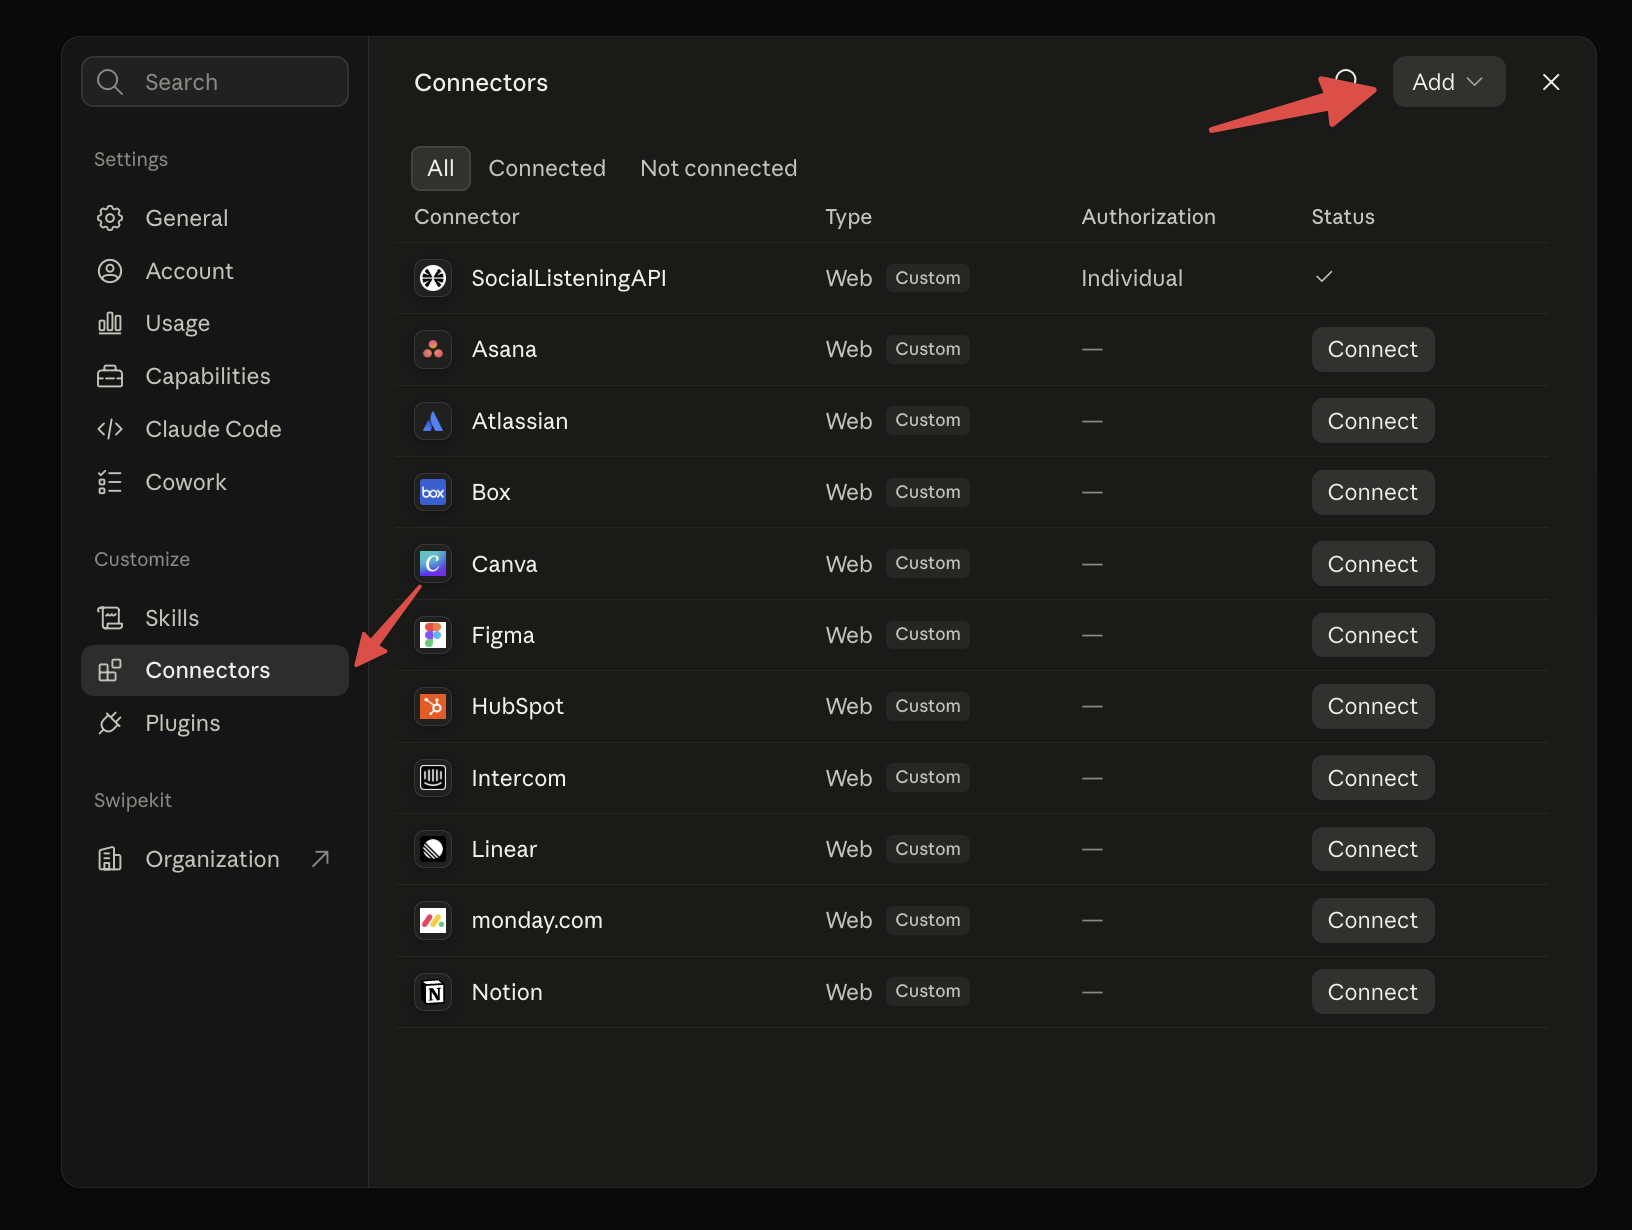Click the Atlassian logo icon

[433, 421]
